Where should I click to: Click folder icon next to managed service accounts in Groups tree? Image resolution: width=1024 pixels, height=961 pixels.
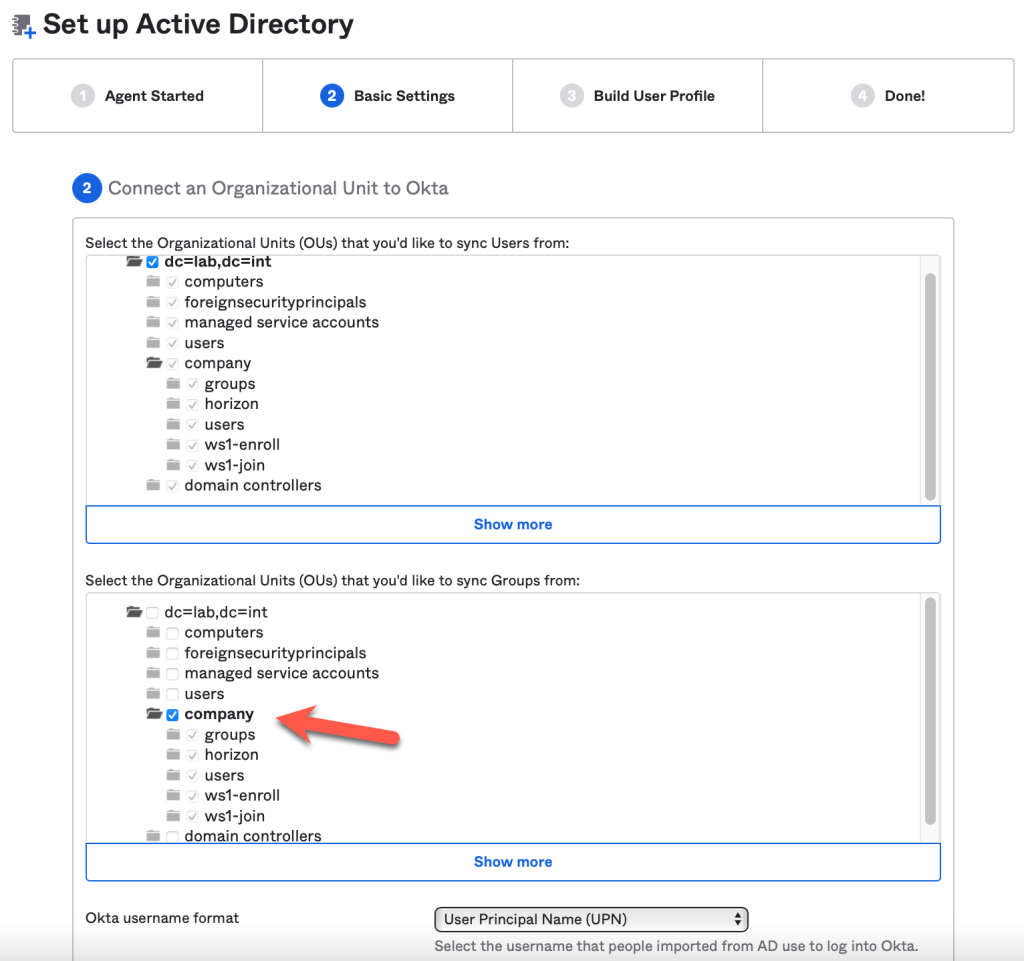click(x=153, y=674)
